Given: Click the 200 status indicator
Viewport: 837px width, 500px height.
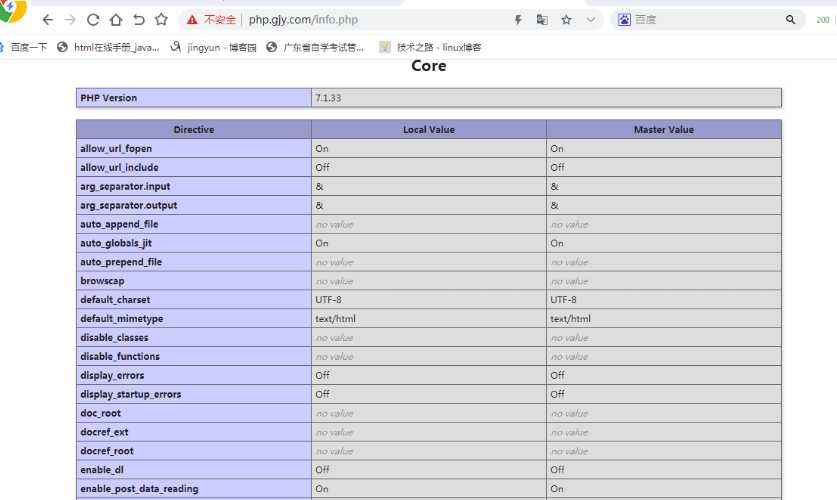Looking at the screenshot, I should click(823, 20).
